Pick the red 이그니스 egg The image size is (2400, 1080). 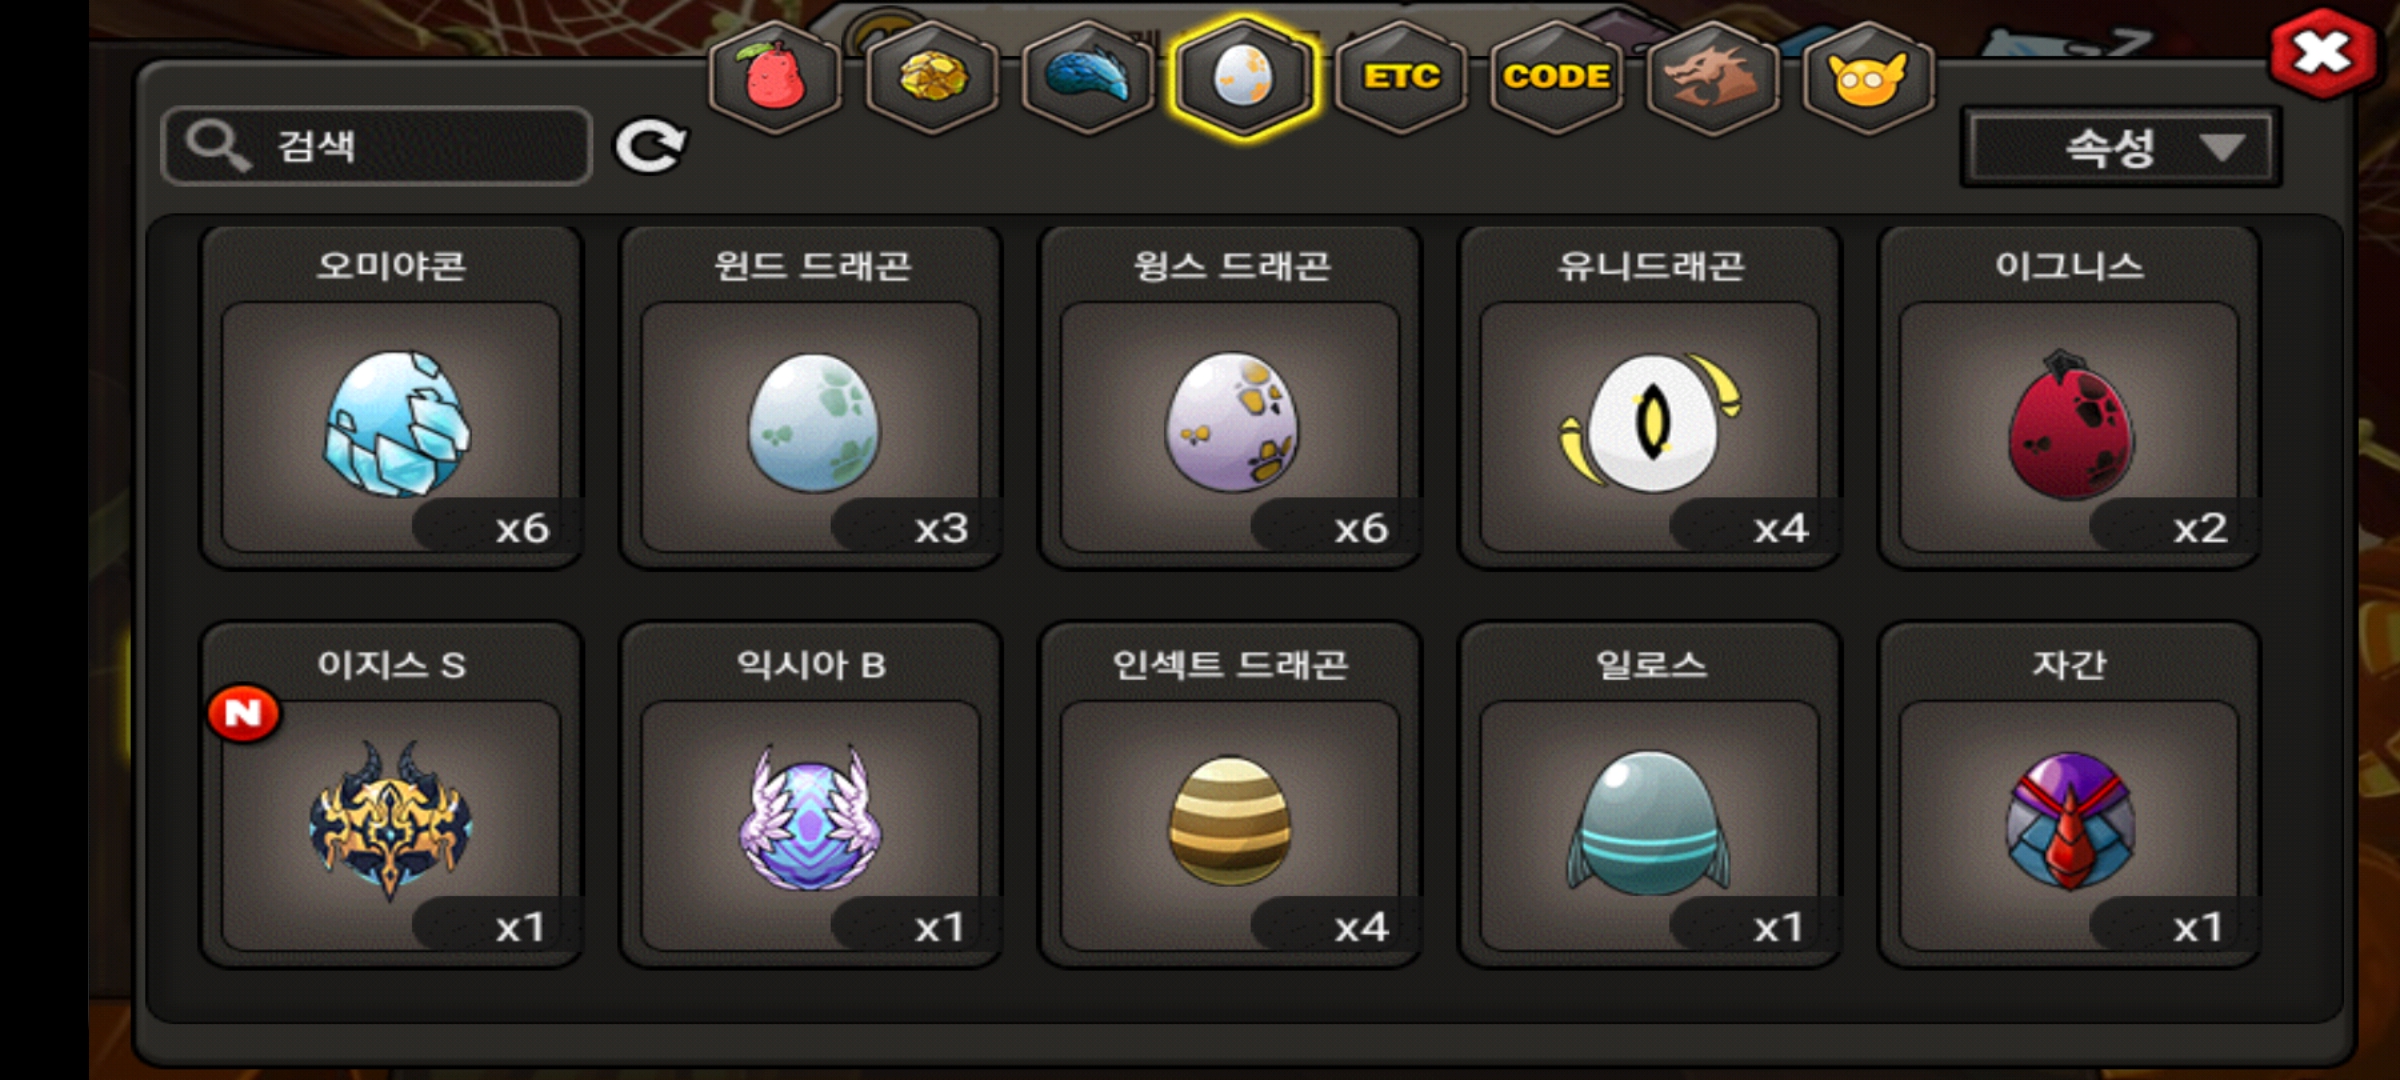(2069, 397)
